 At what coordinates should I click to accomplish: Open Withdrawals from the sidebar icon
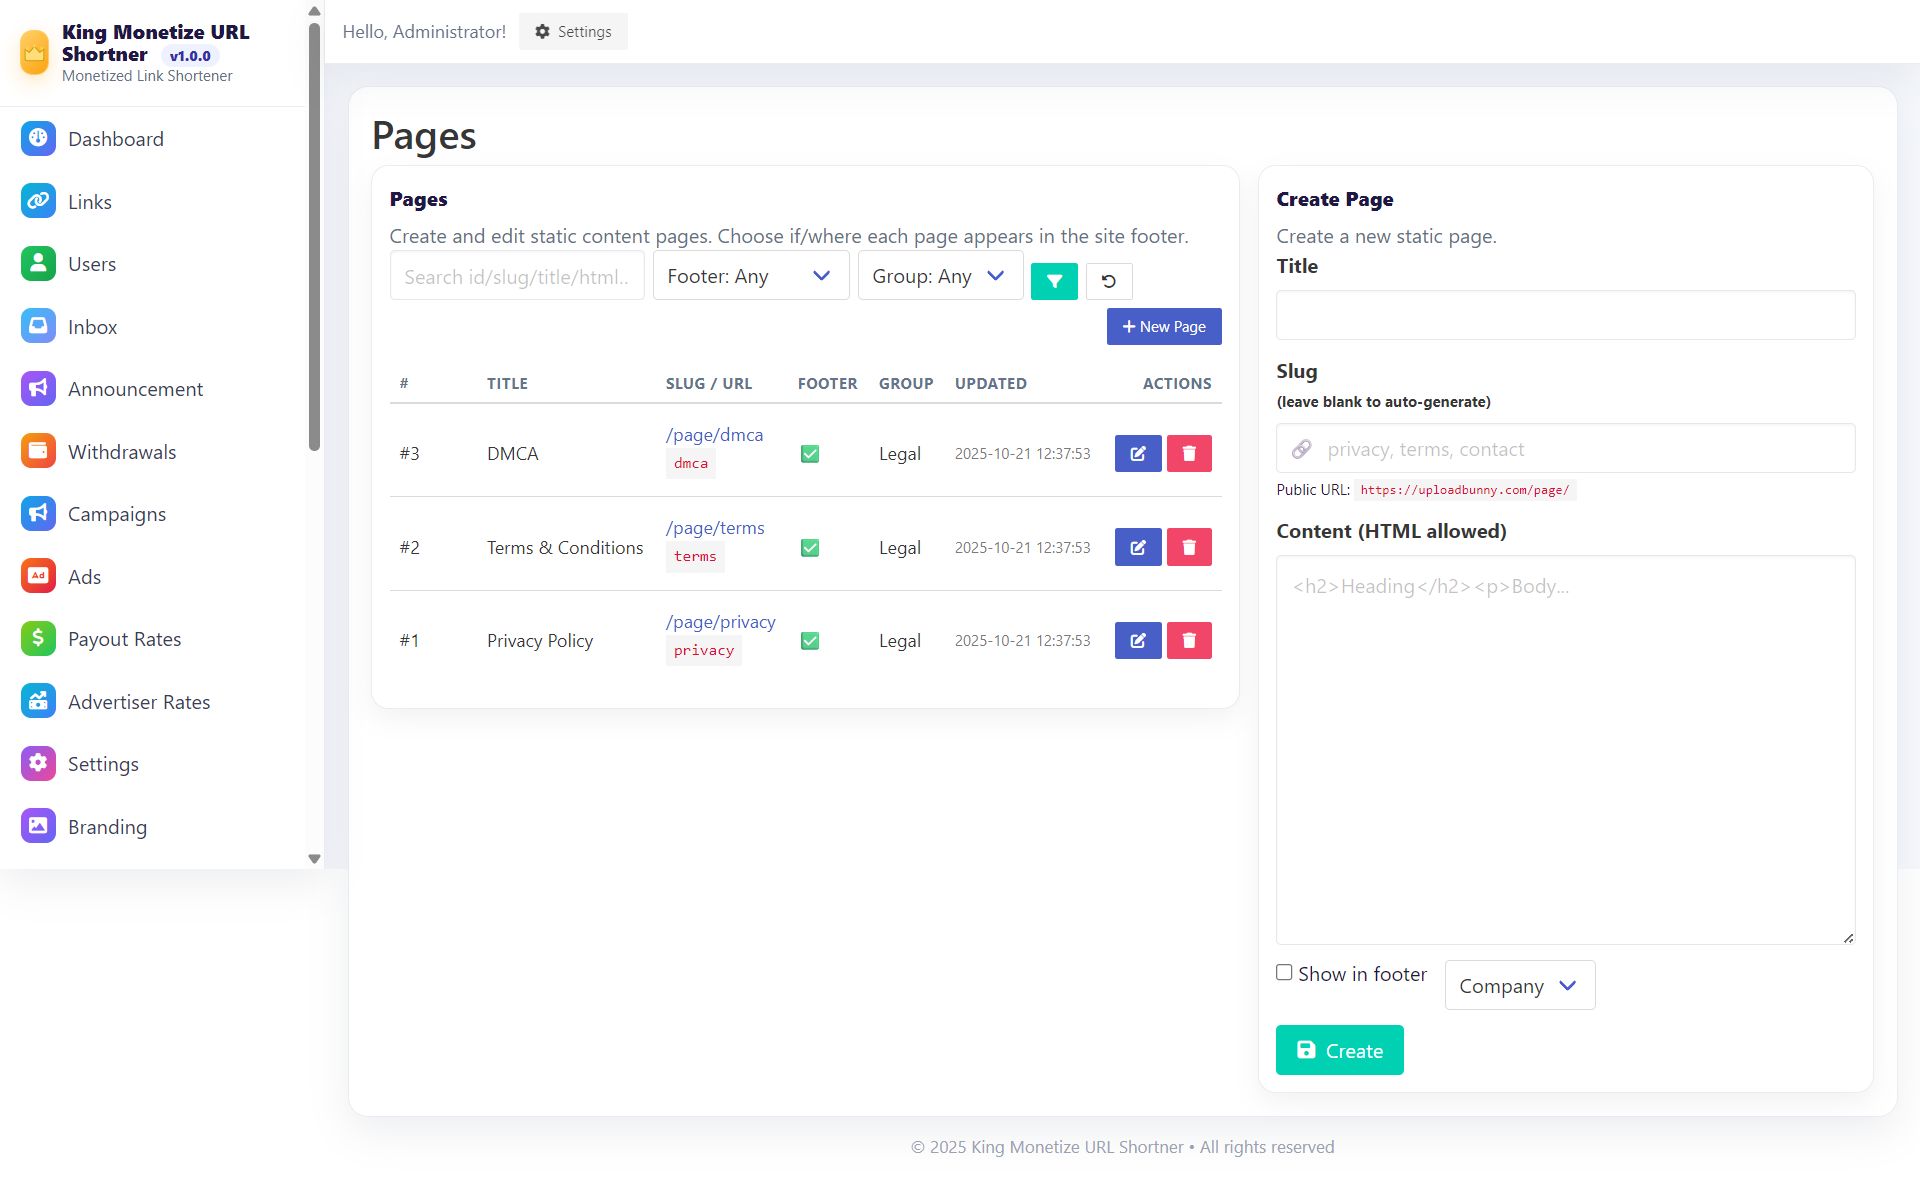(38, 452)
